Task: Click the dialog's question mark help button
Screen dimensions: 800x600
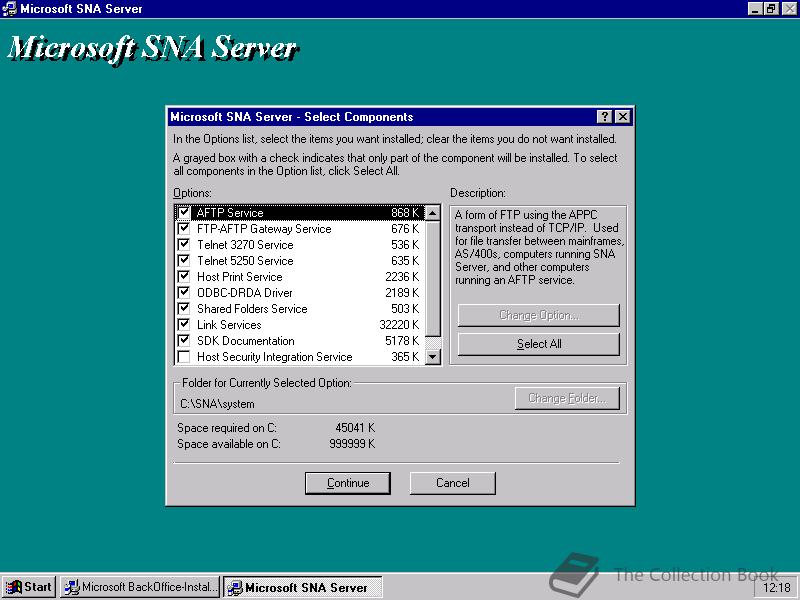Action: click(605, 117)
